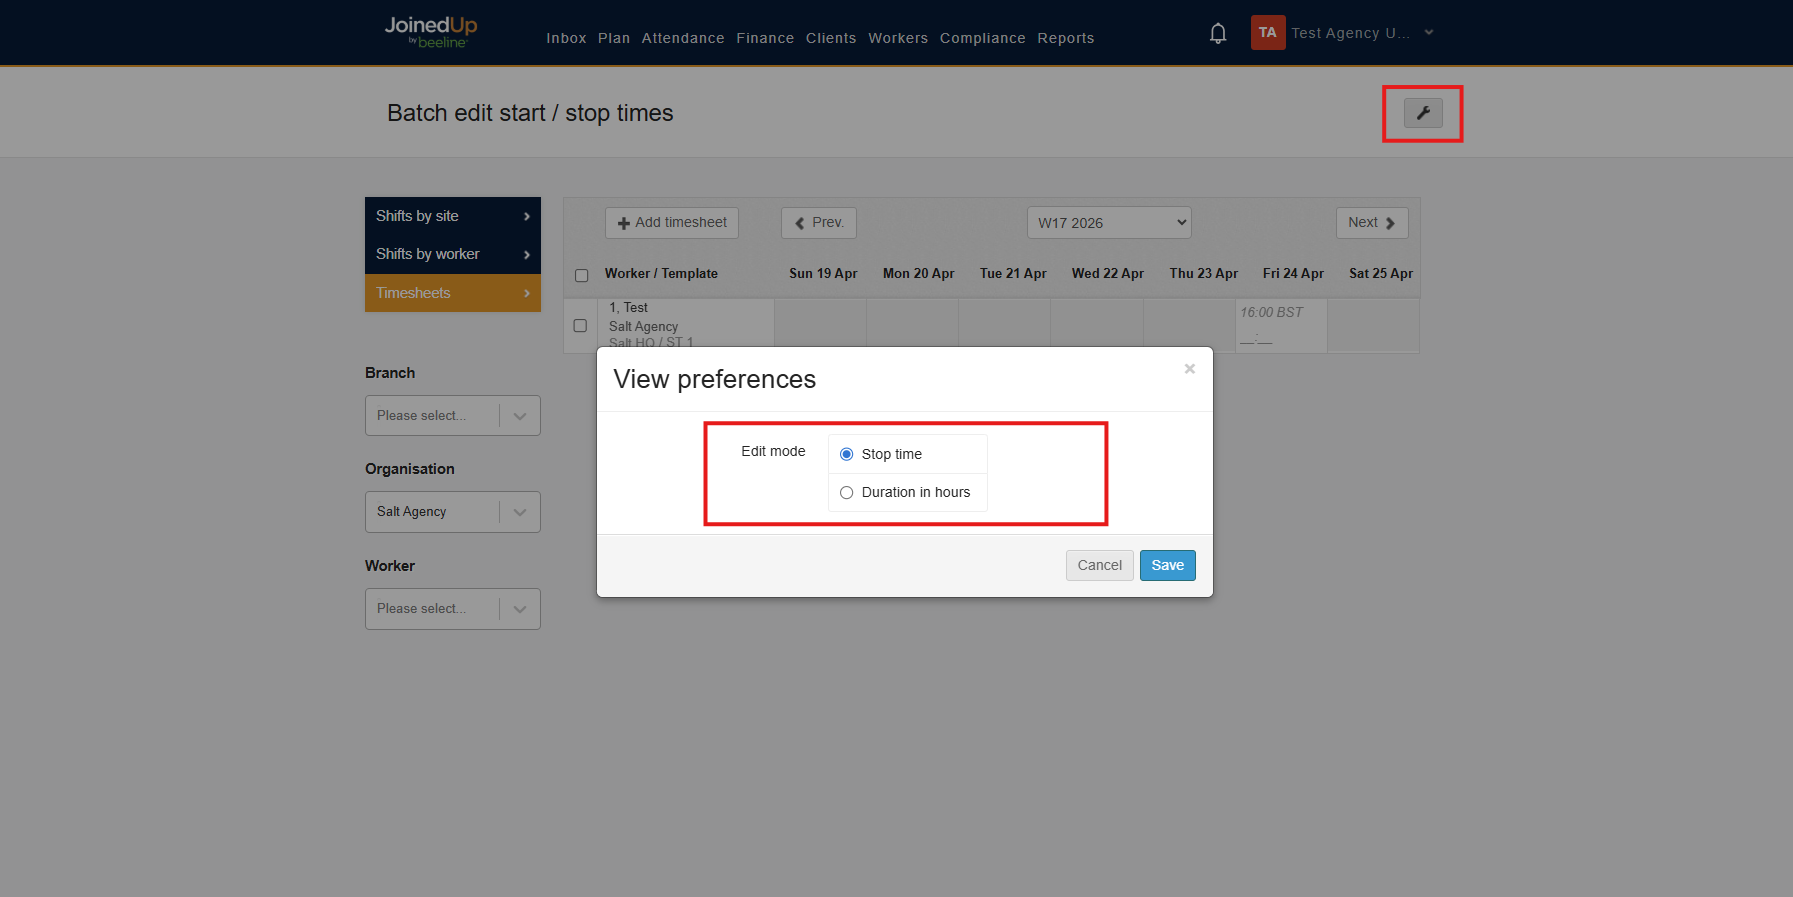This screenshot has width=1793, height=897.
Task: Open the Workers menu
Action: 898,38
